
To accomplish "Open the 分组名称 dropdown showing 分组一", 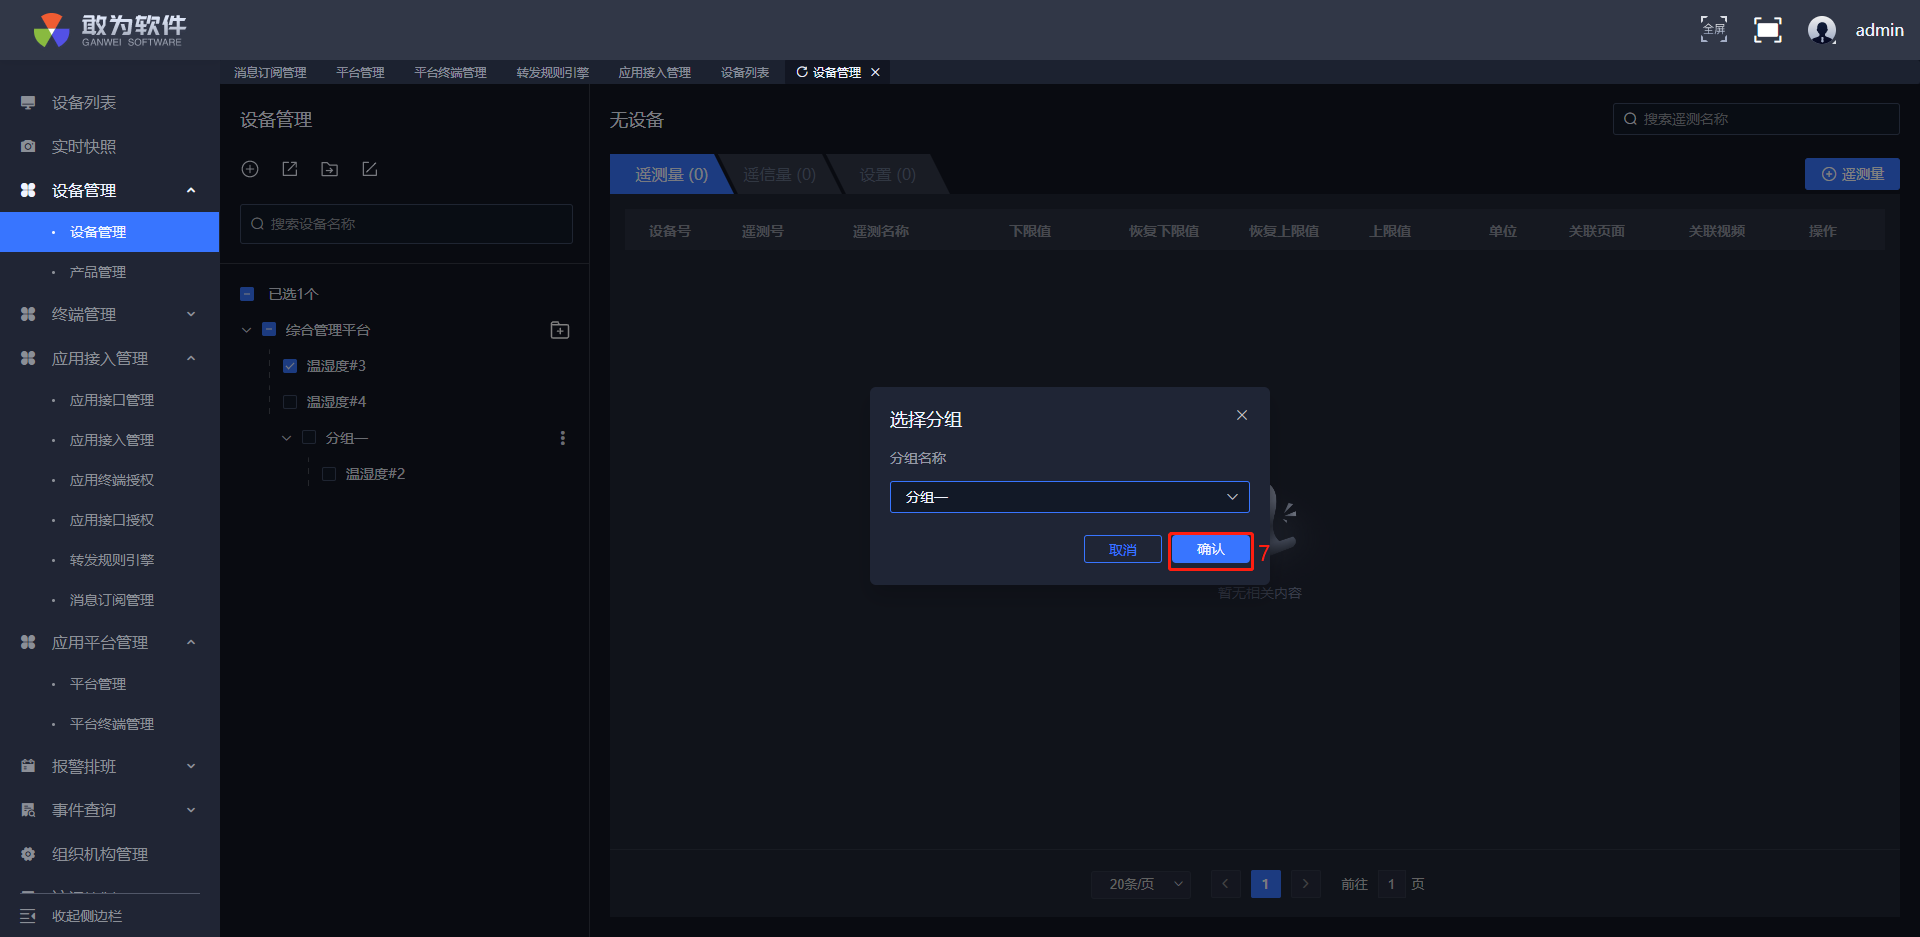I will pyautogui.click(x=1070, y=497).
